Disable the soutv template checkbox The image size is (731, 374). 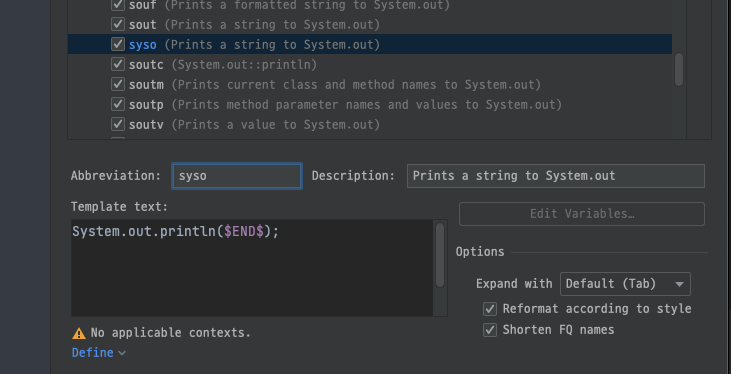(x=118, y=124)
